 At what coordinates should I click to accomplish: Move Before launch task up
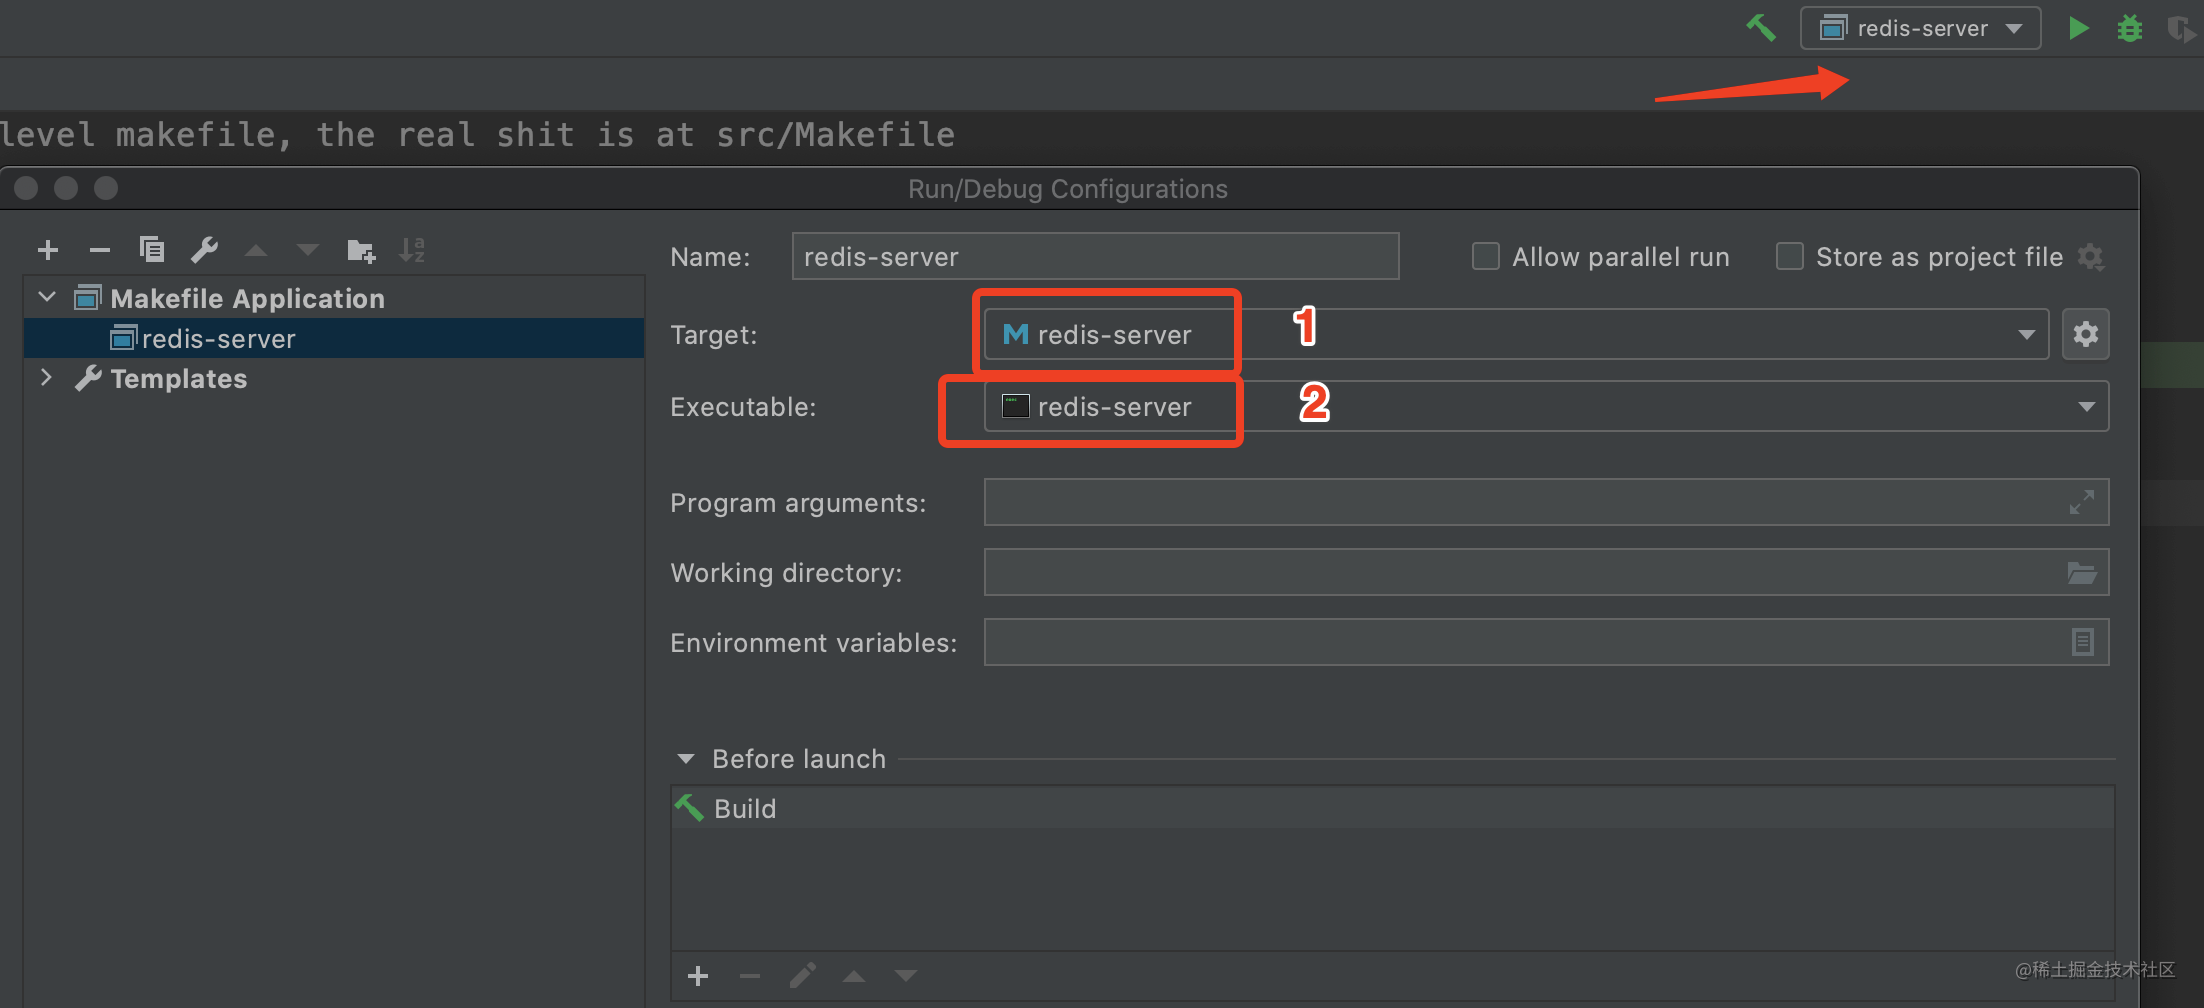pyautogui.click(x=854, y=976)
